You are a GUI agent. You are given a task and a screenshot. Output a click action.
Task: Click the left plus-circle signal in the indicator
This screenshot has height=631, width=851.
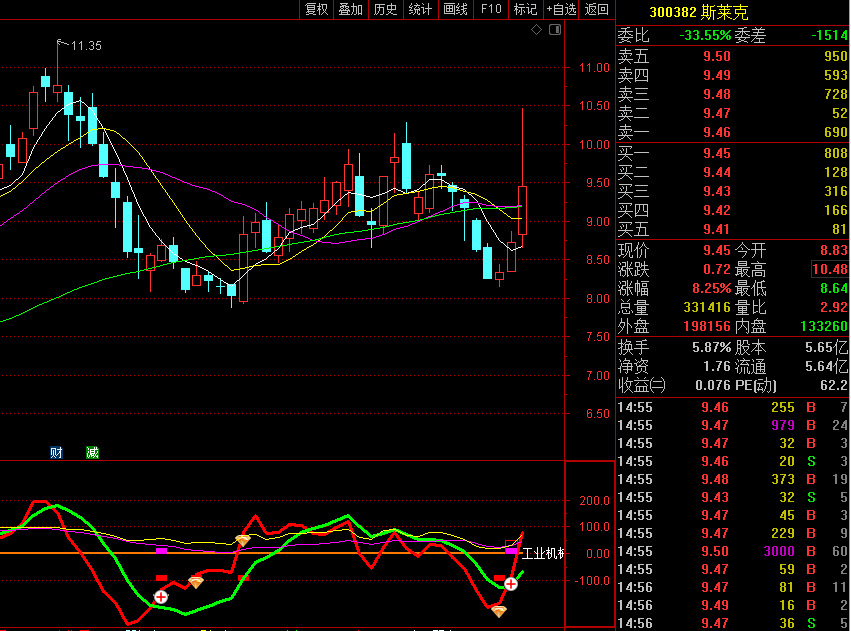click(161, 597)
